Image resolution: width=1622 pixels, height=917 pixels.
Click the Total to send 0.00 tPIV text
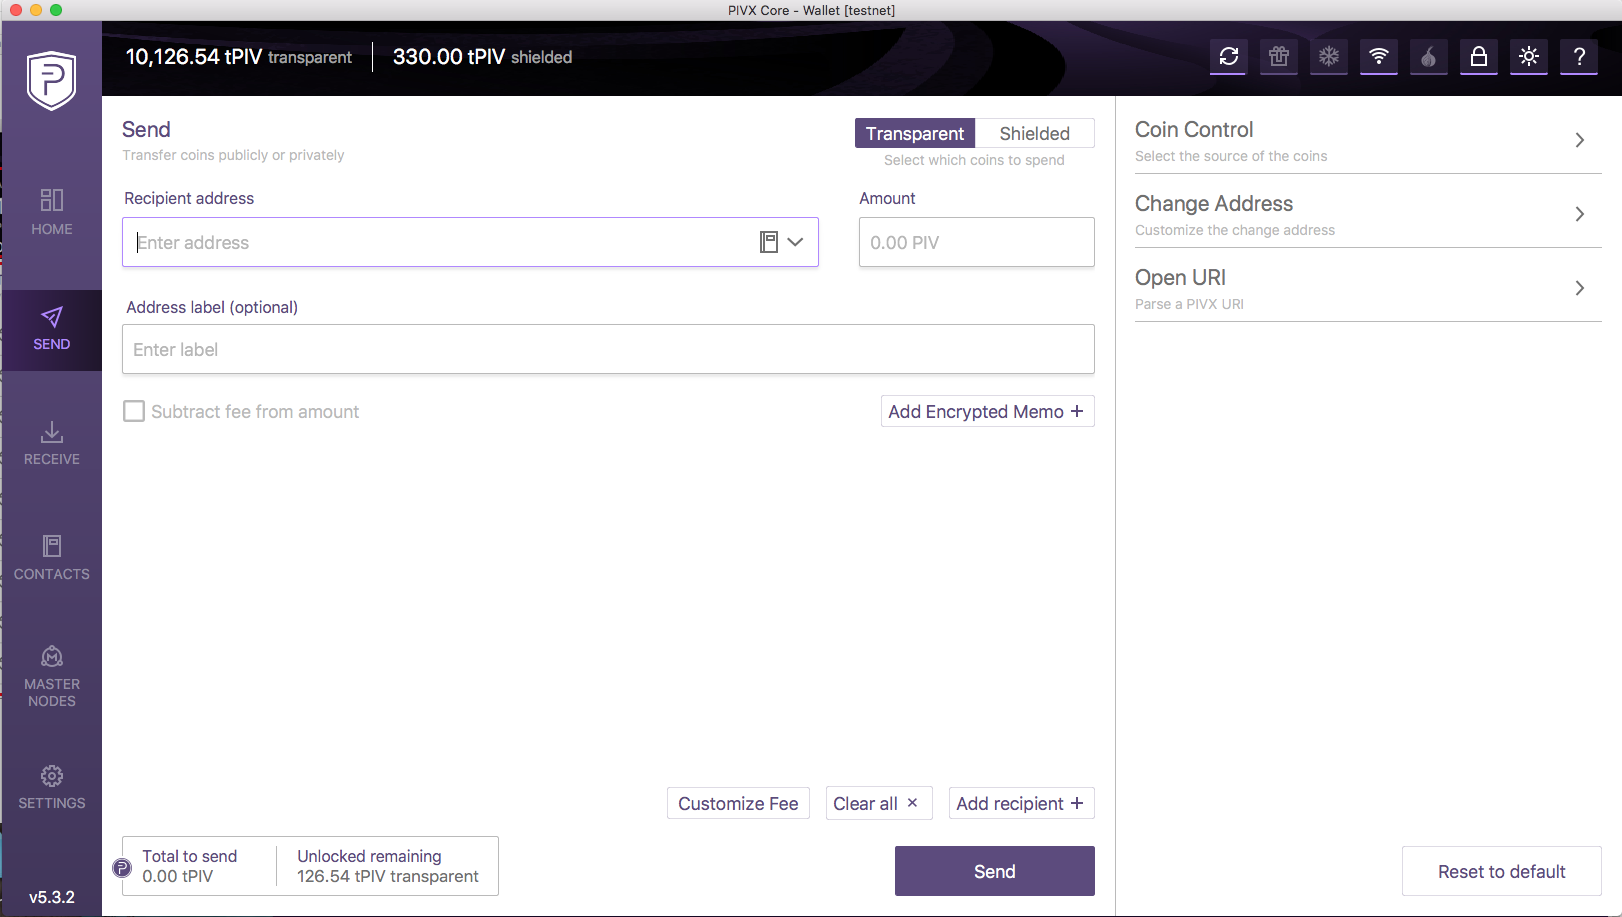190,866
